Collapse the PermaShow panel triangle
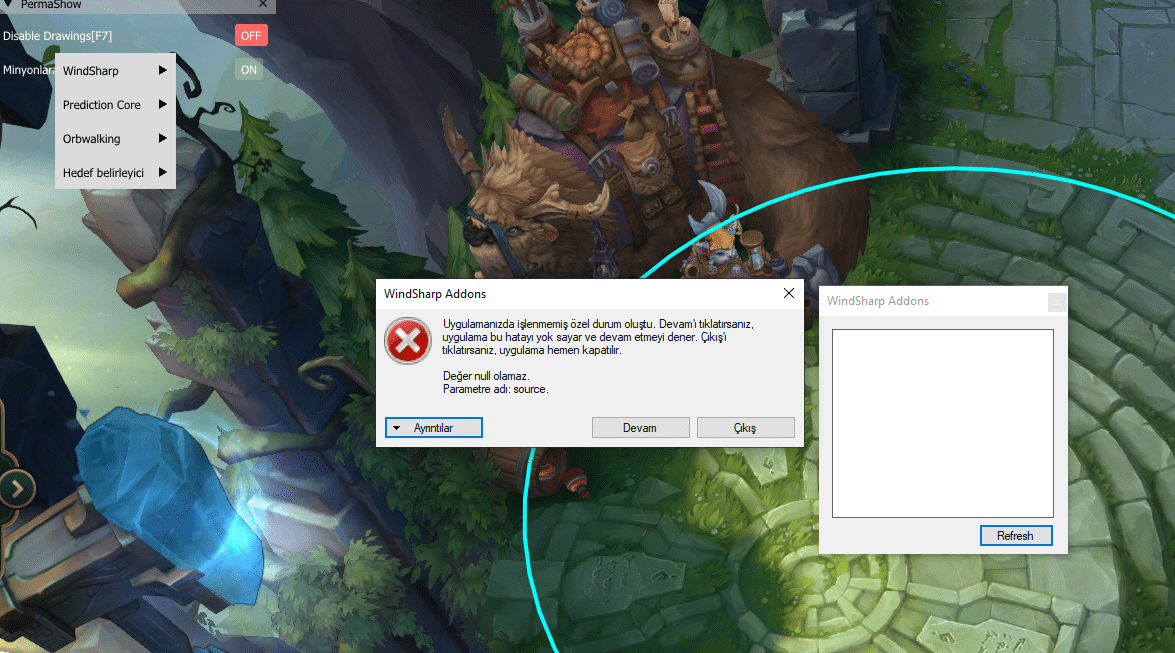The height and width of the screenshot is (653, 1175). click(x=8, y=4)
